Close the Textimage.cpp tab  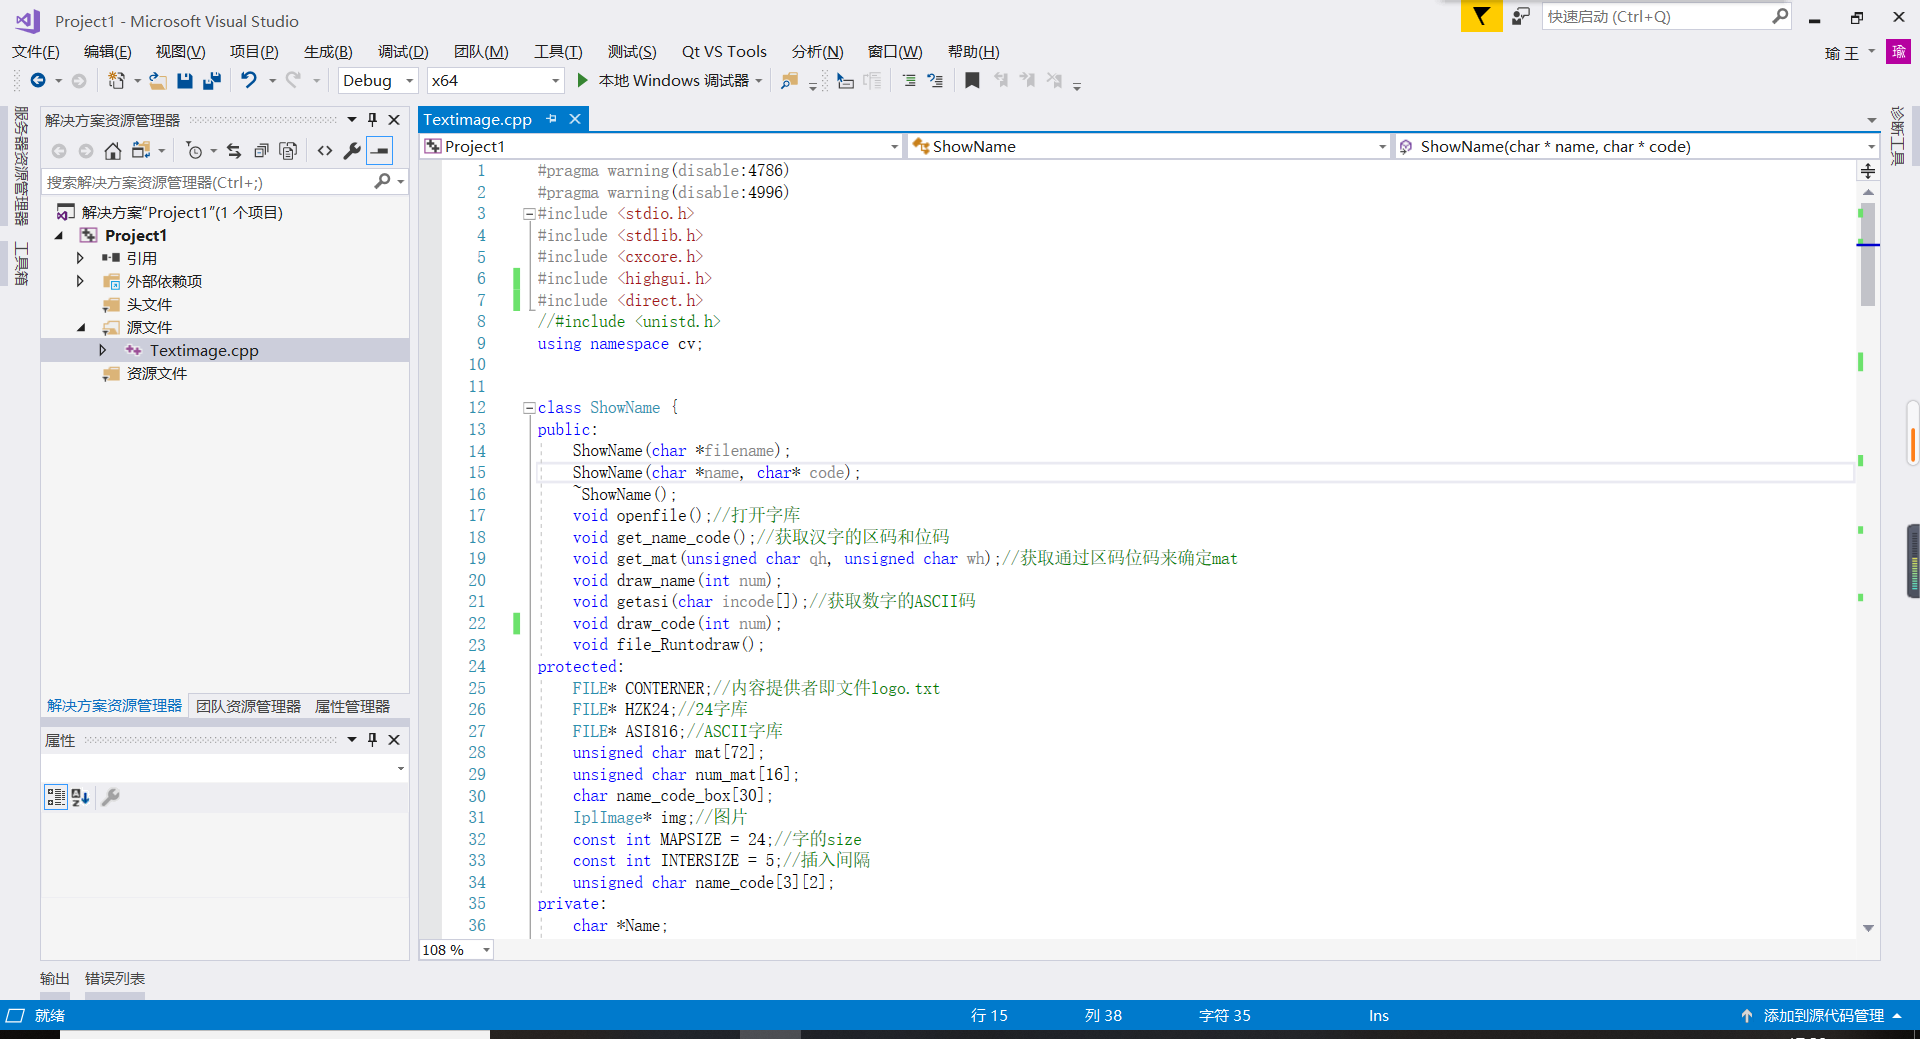click(x=575, y=119)
